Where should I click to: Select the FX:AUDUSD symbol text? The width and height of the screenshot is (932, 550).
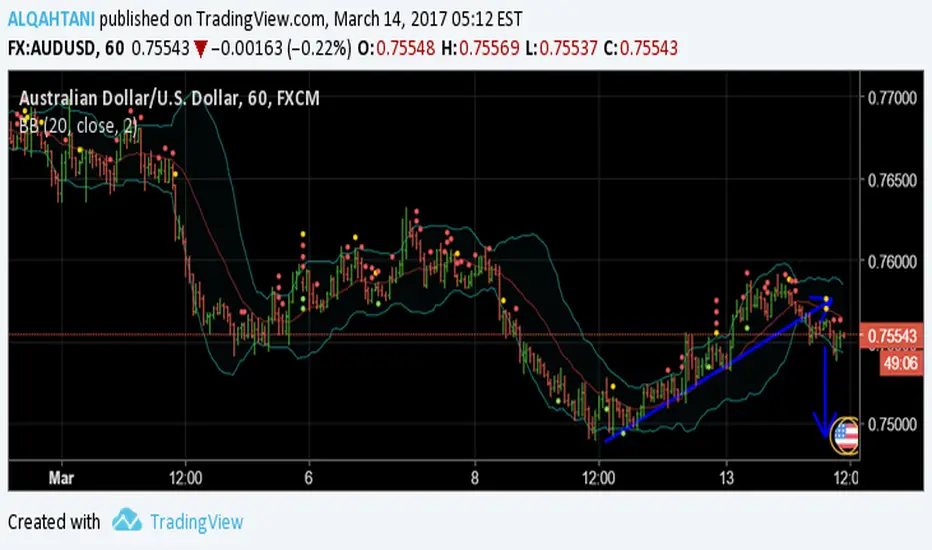pyautogui.click(x=51, y=48)
